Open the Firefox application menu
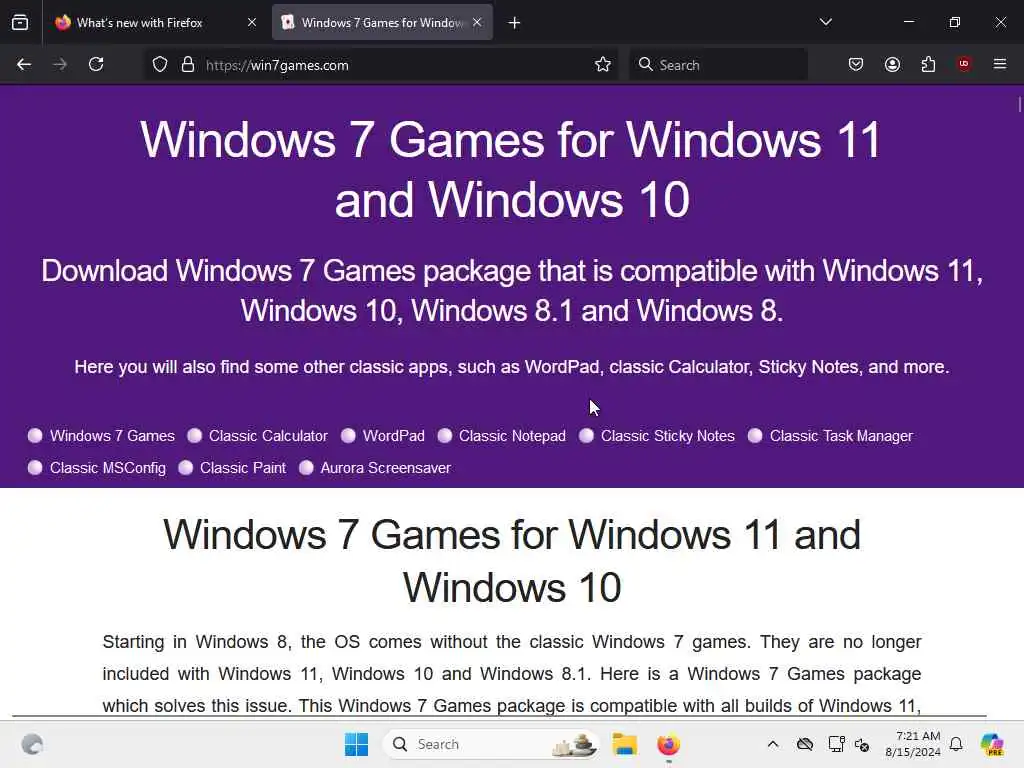Viewport: 1024px width, 768px height. pyautogui.click(x=1000, y=64)
